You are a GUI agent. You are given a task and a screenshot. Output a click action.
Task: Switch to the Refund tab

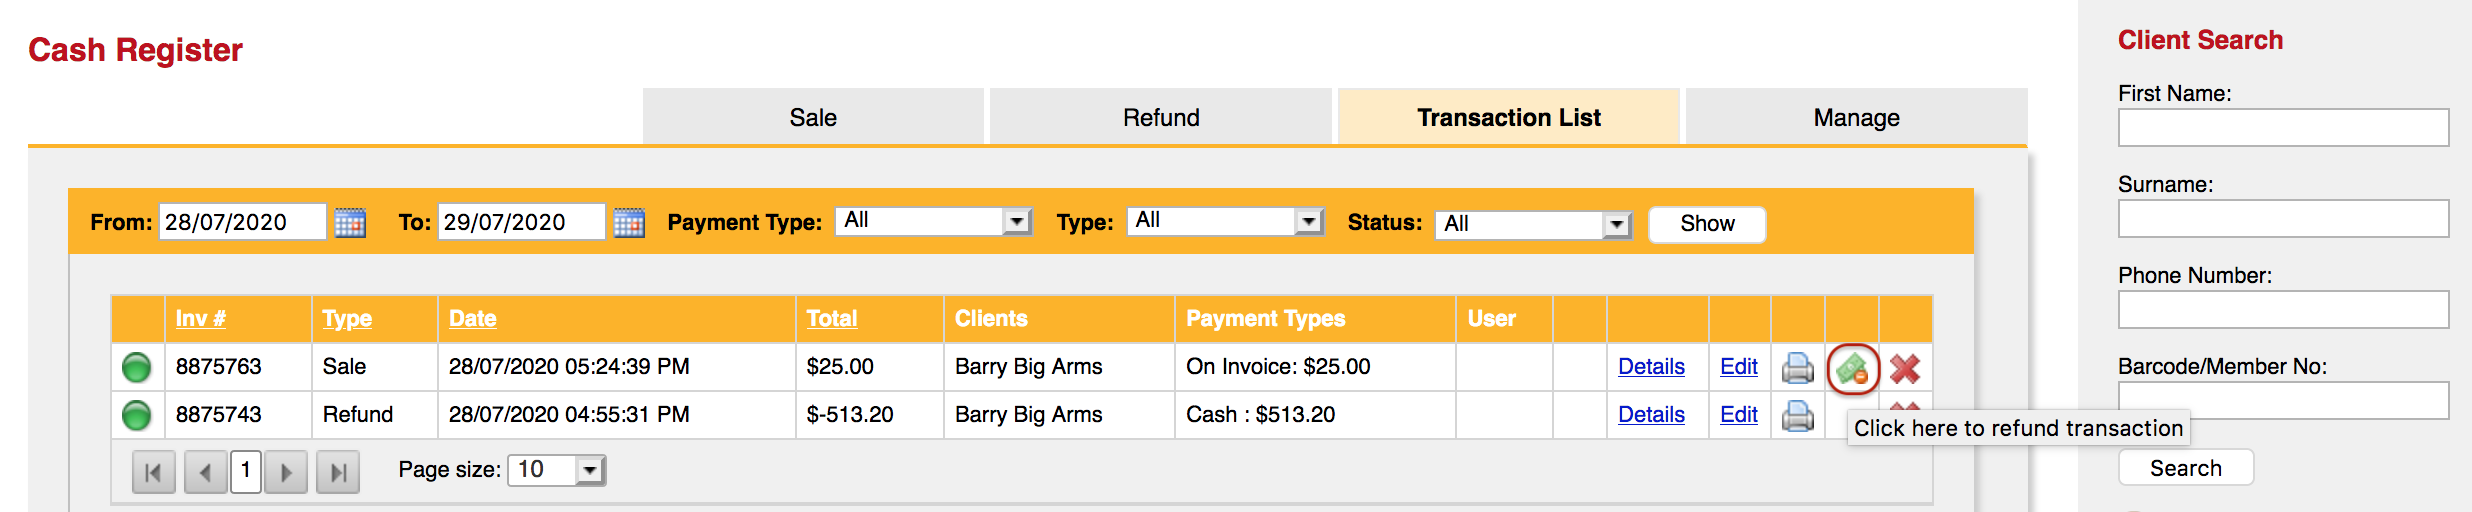pyautogui.click(x=1160, y=117)
